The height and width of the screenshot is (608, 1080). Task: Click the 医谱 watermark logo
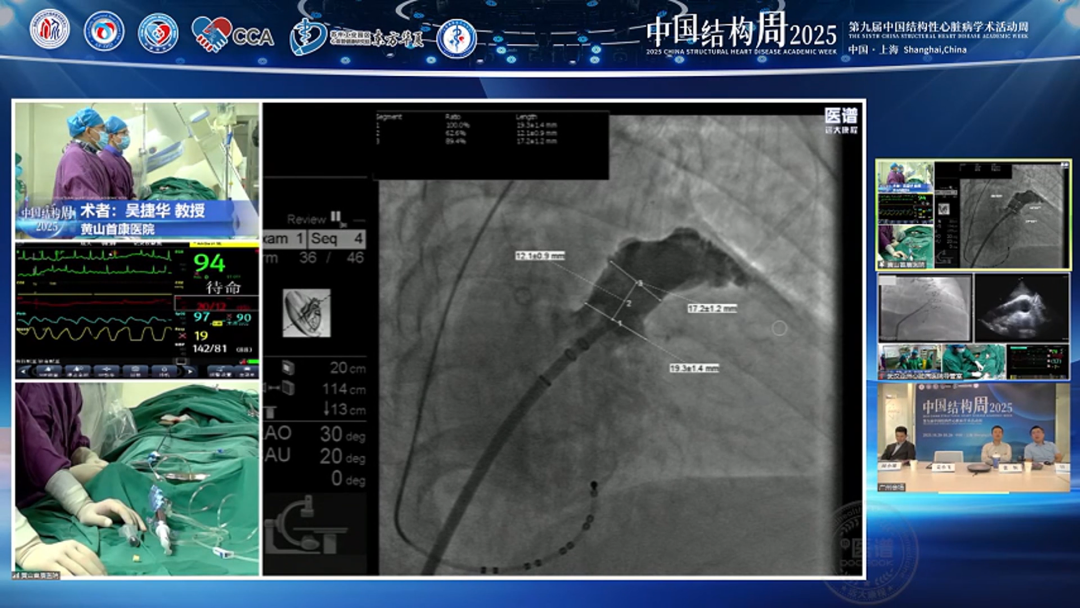click(x=840, y=120)
